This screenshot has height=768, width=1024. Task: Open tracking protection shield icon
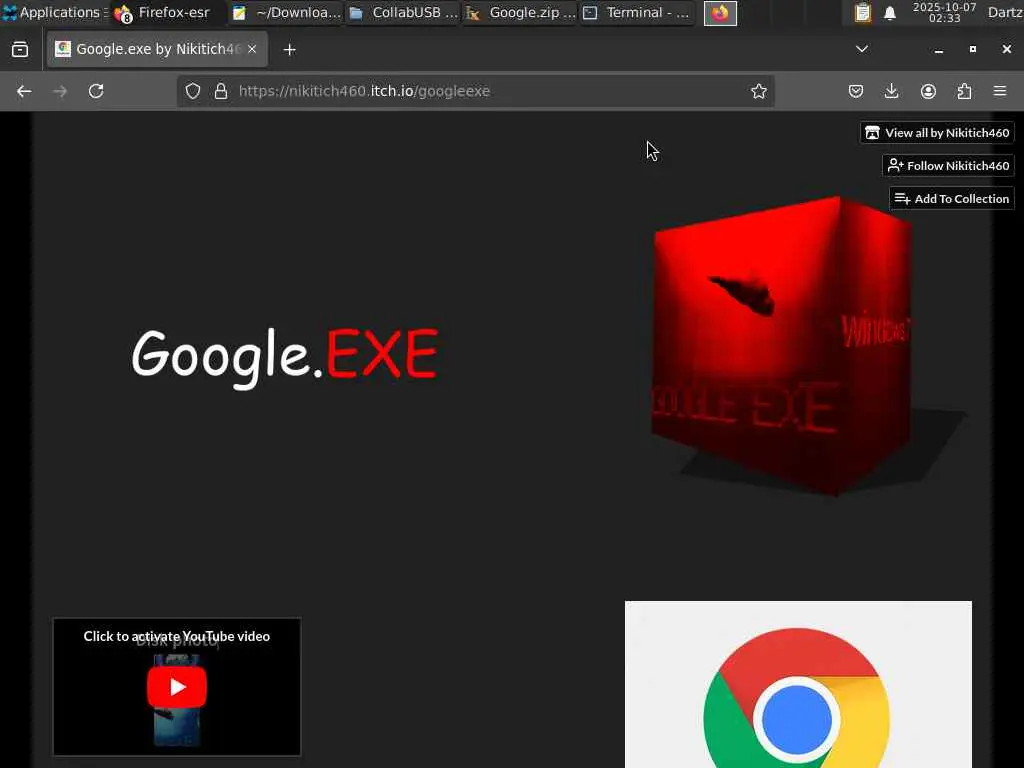pos(193,91)
